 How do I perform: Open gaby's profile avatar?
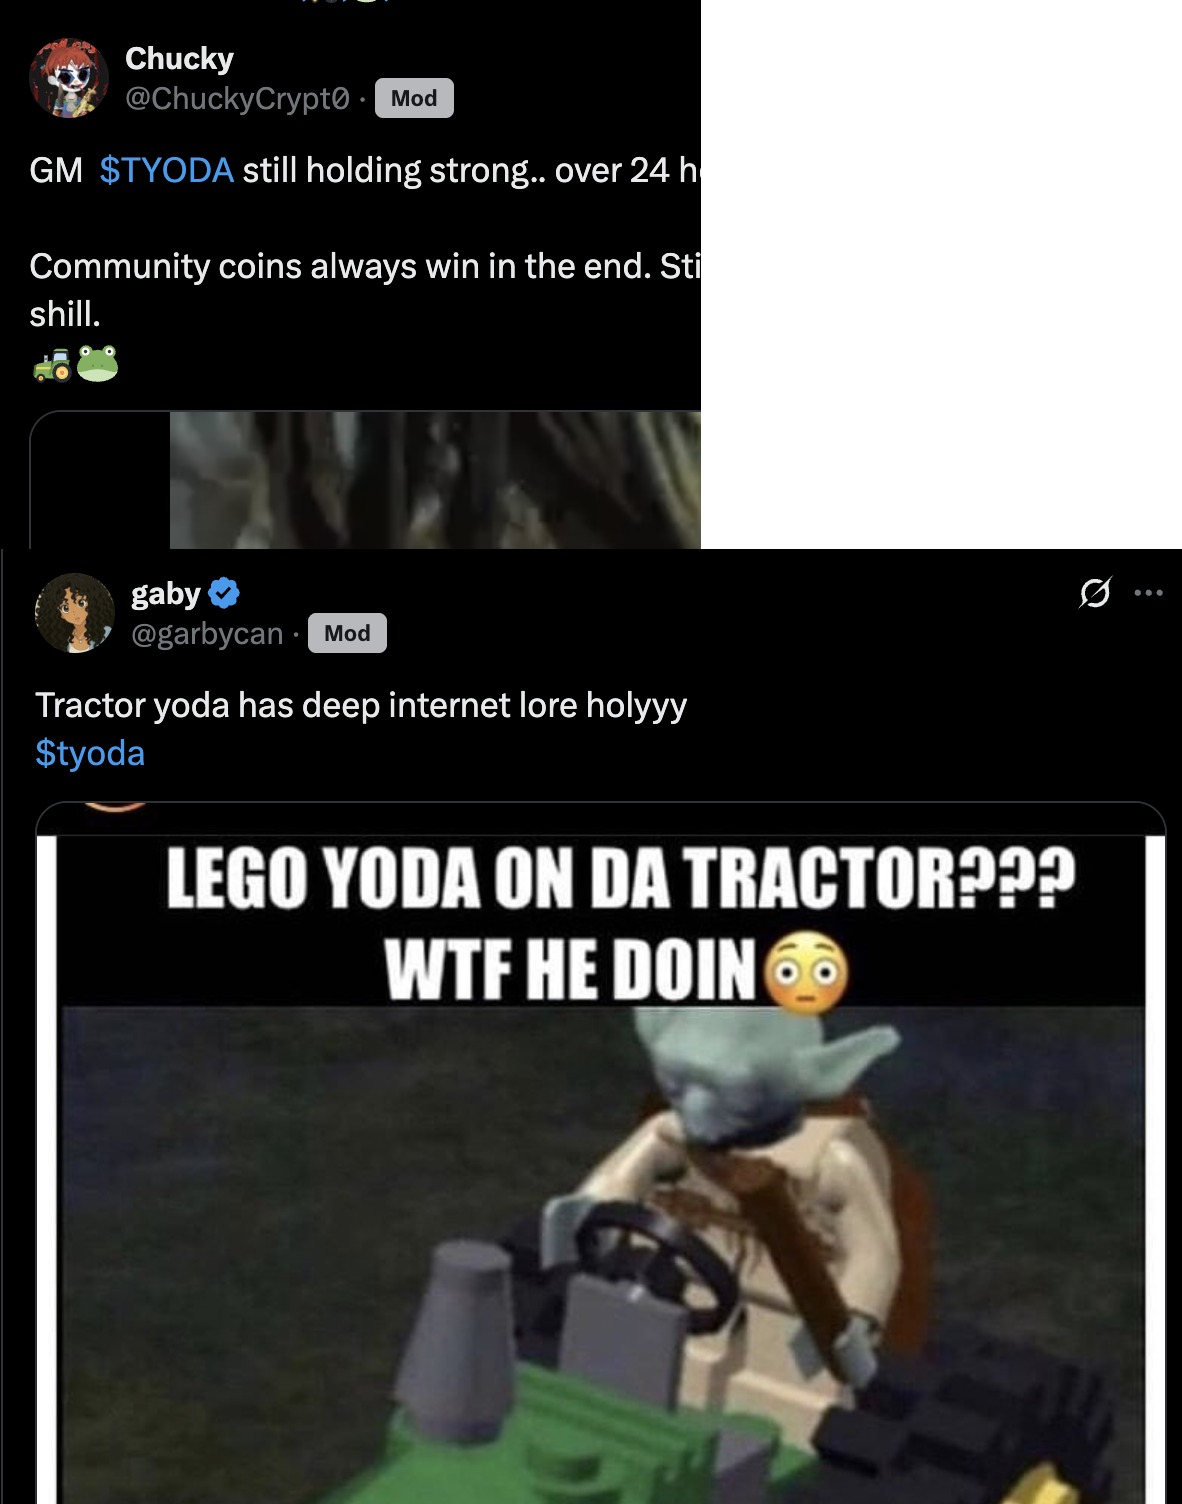click(75, 613)
